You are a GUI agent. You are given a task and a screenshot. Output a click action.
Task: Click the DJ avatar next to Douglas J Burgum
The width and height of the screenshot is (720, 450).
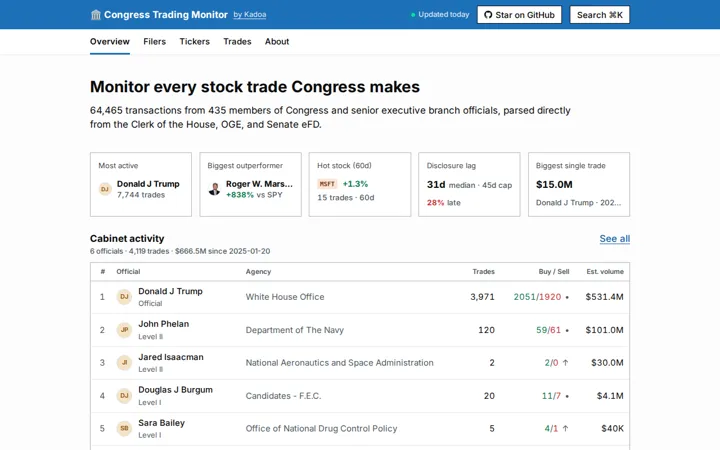point(124,395)
